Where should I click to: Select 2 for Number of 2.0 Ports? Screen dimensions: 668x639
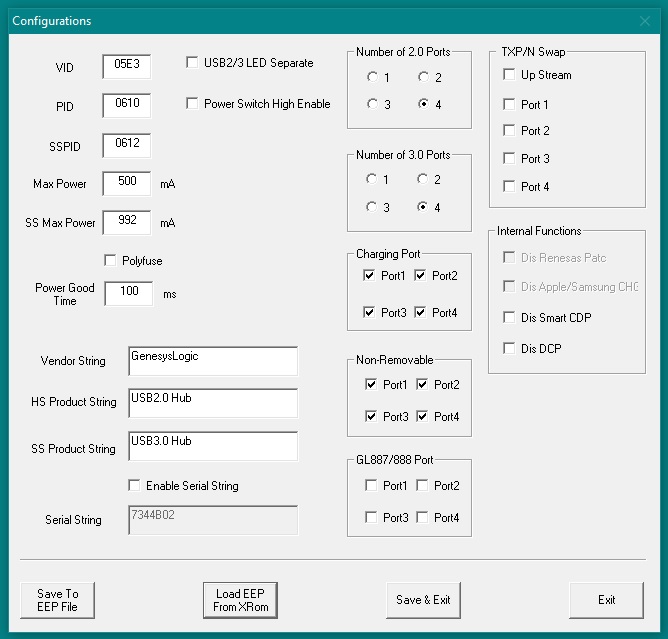click(424, 77)
